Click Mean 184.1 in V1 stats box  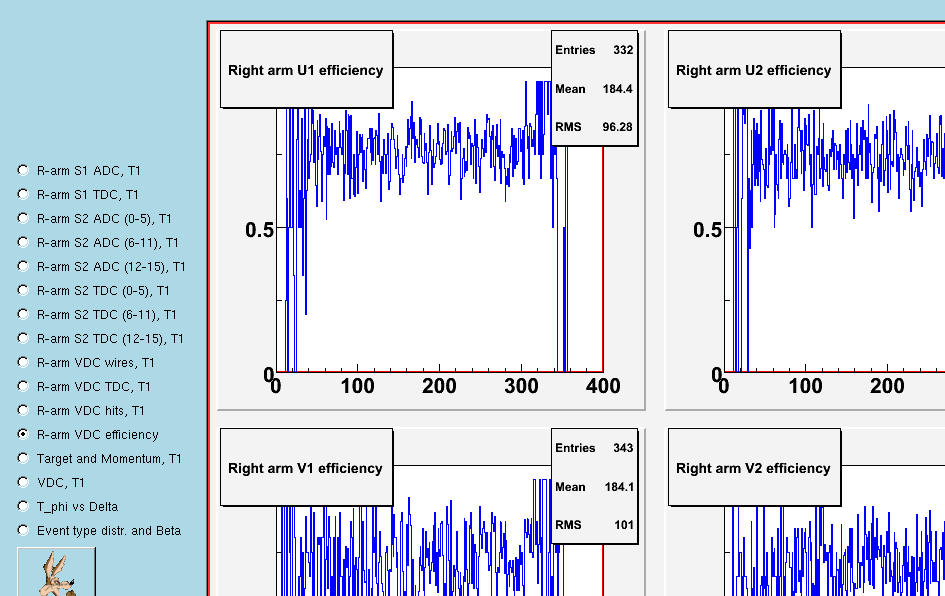click(594, 487)
